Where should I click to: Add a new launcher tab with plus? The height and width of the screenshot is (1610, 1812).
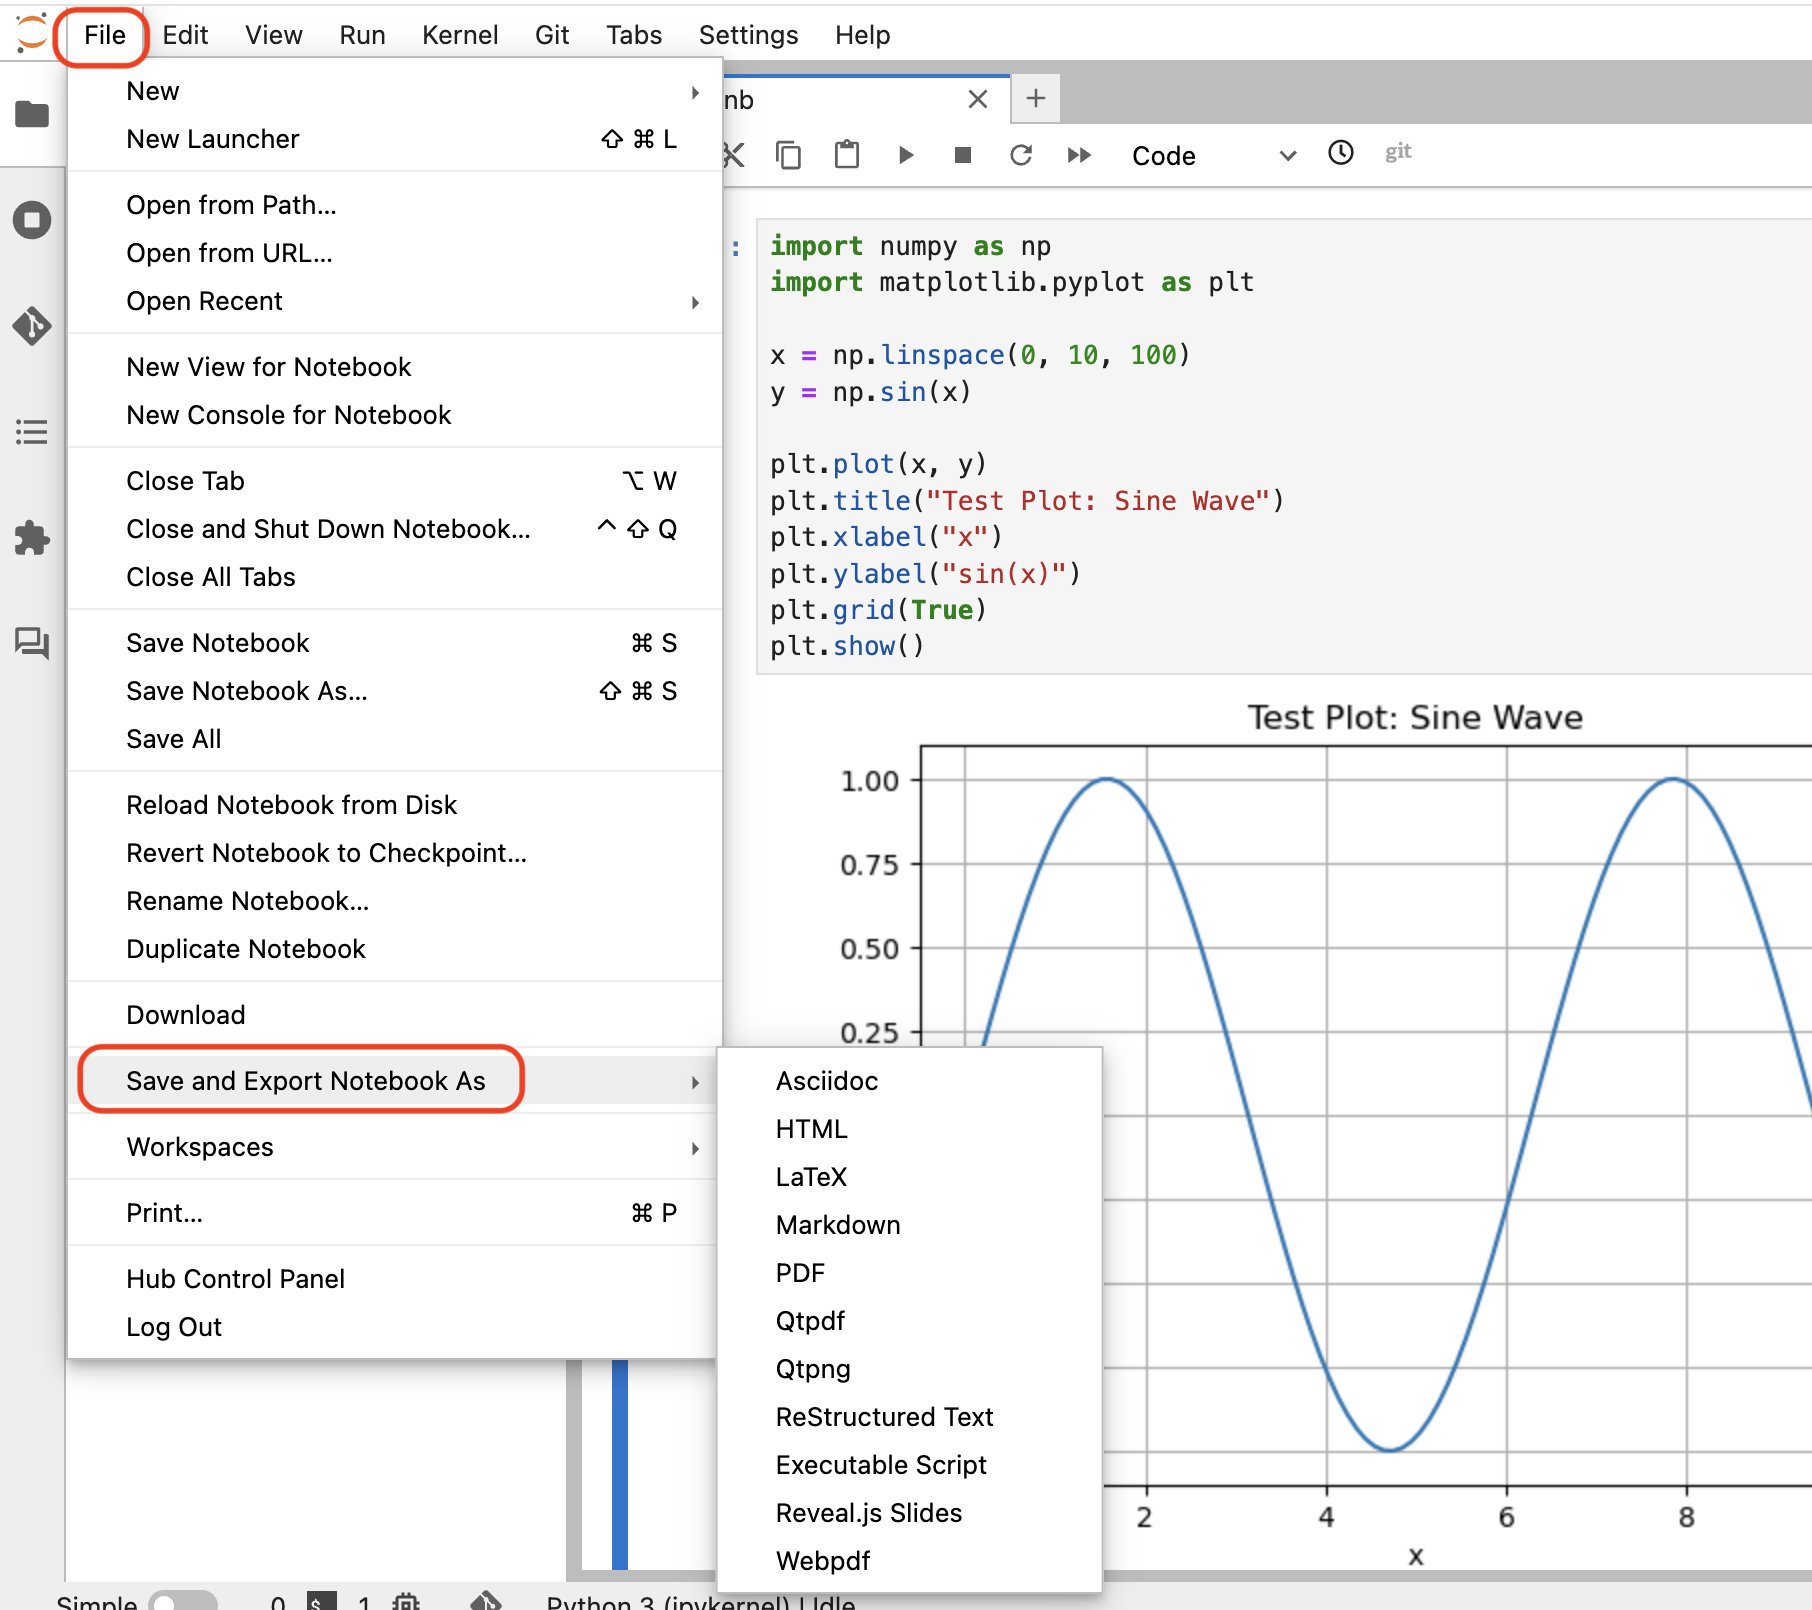click(1036, 98)
